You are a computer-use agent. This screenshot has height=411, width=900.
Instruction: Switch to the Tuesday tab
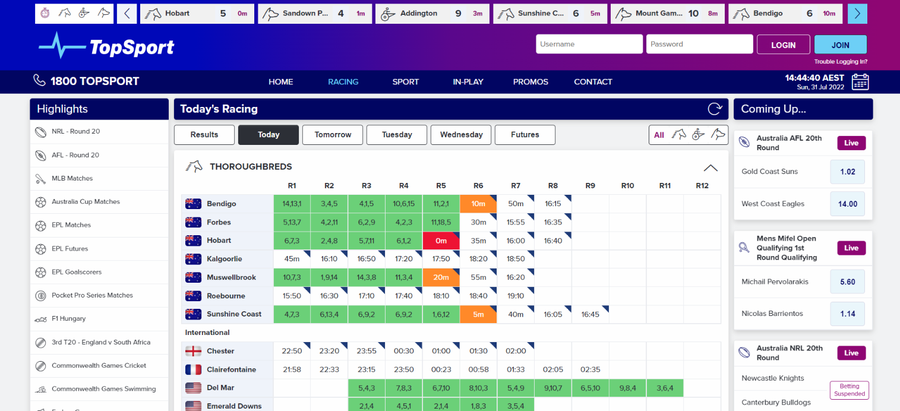(x=397, y=135)
